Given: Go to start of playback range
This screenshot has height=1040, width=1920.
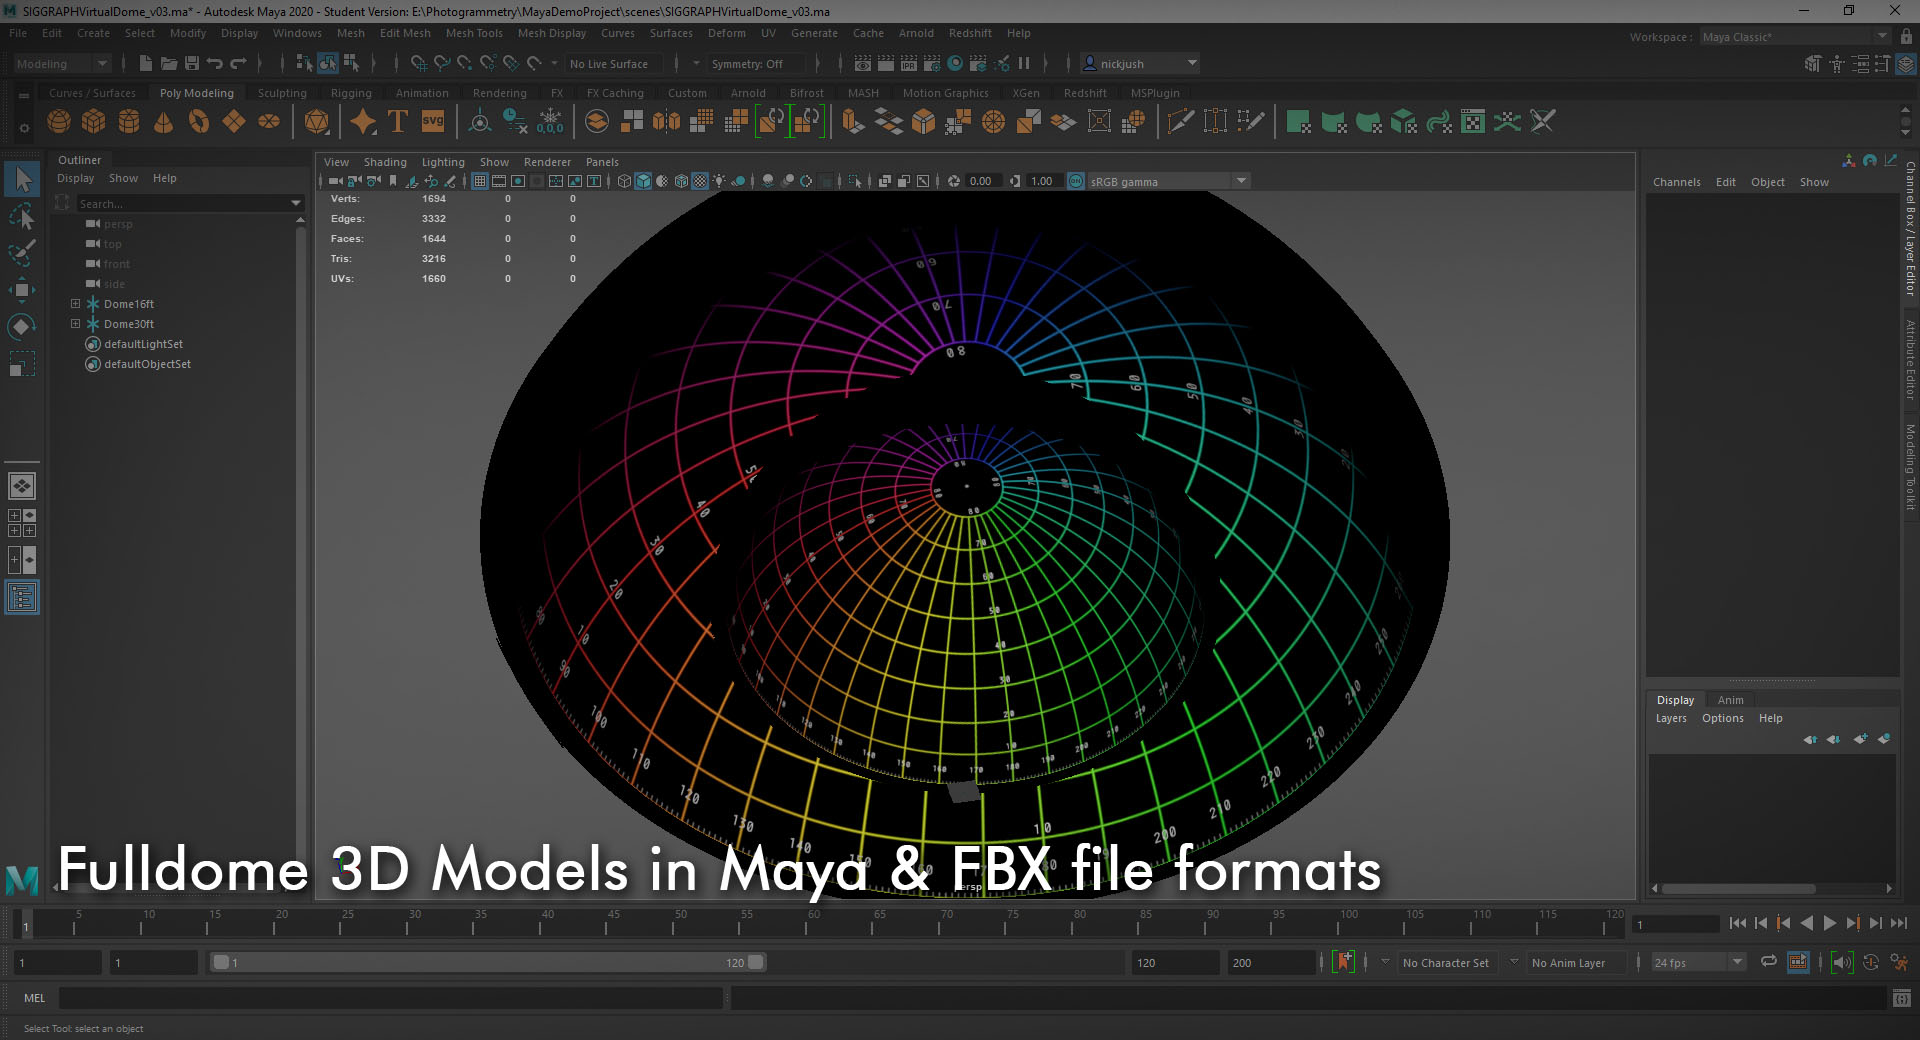Looking at the screenshot, I should [1737, 923].
